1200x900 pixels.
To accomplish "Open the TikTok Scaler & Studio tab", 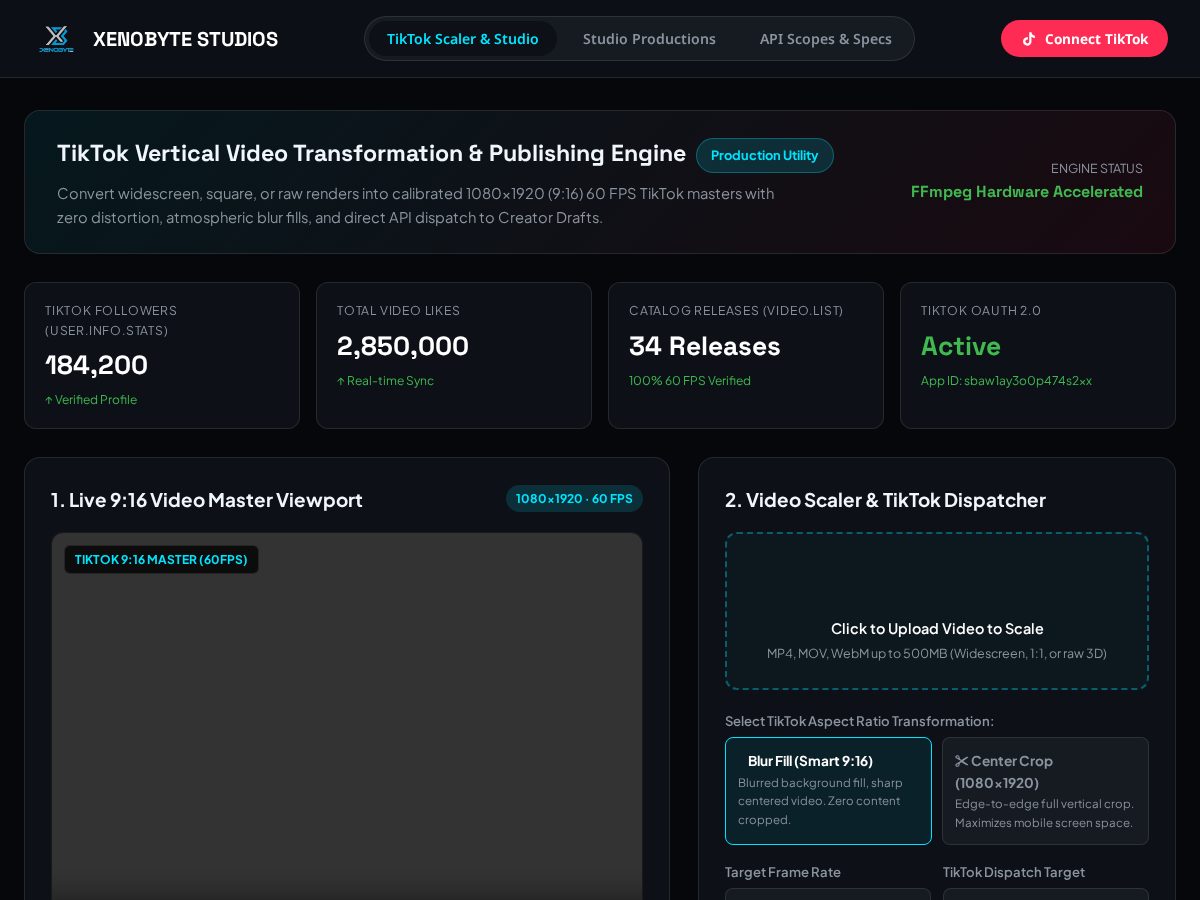I will [462, 39].
